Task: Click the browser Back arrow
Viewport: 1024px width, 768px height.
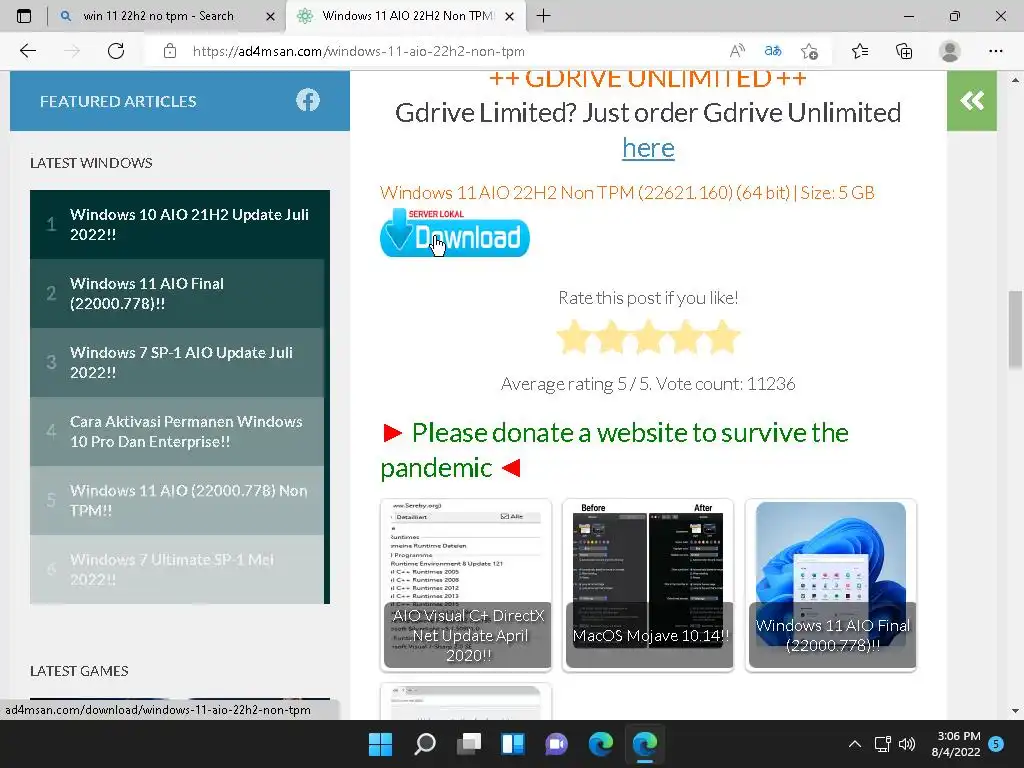Action: pos(27,51)
